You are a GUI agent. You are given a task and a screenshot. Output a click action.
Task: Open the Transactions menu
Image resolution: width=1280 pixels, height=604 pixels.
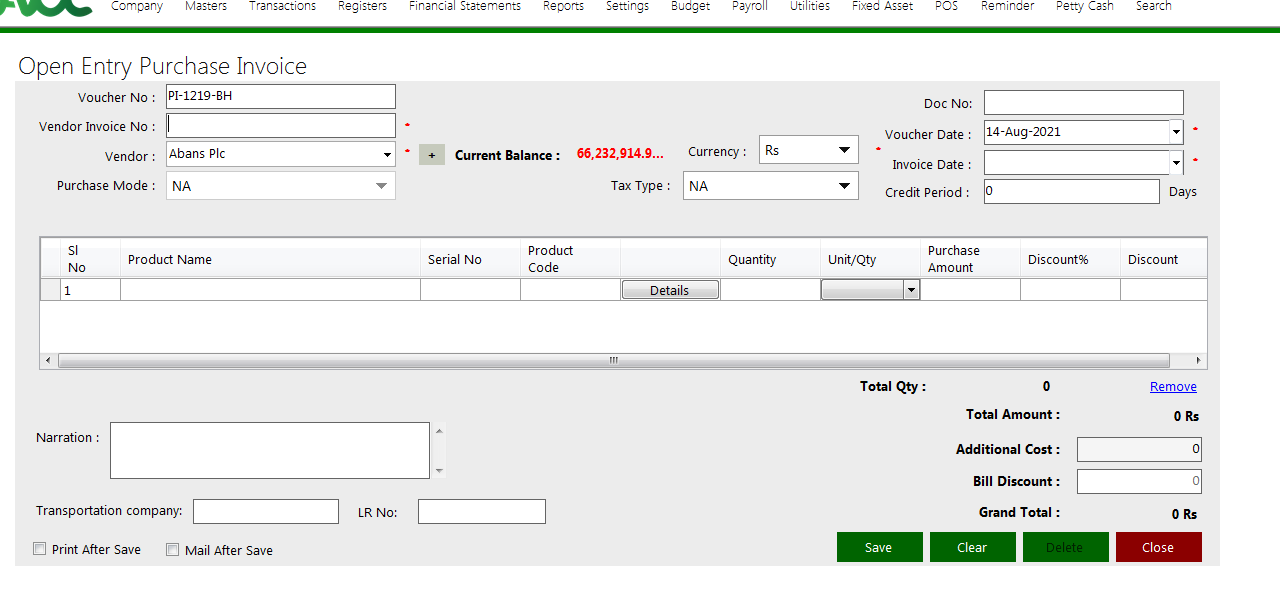(282, 7)
